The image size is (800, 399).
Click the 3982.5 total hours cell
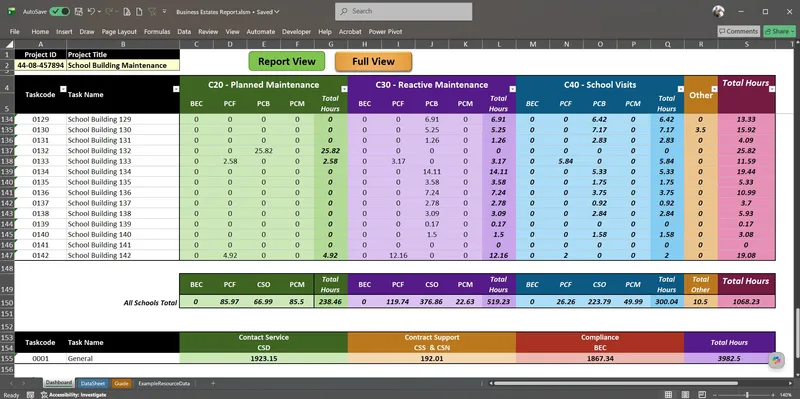[x=729, y=358]
